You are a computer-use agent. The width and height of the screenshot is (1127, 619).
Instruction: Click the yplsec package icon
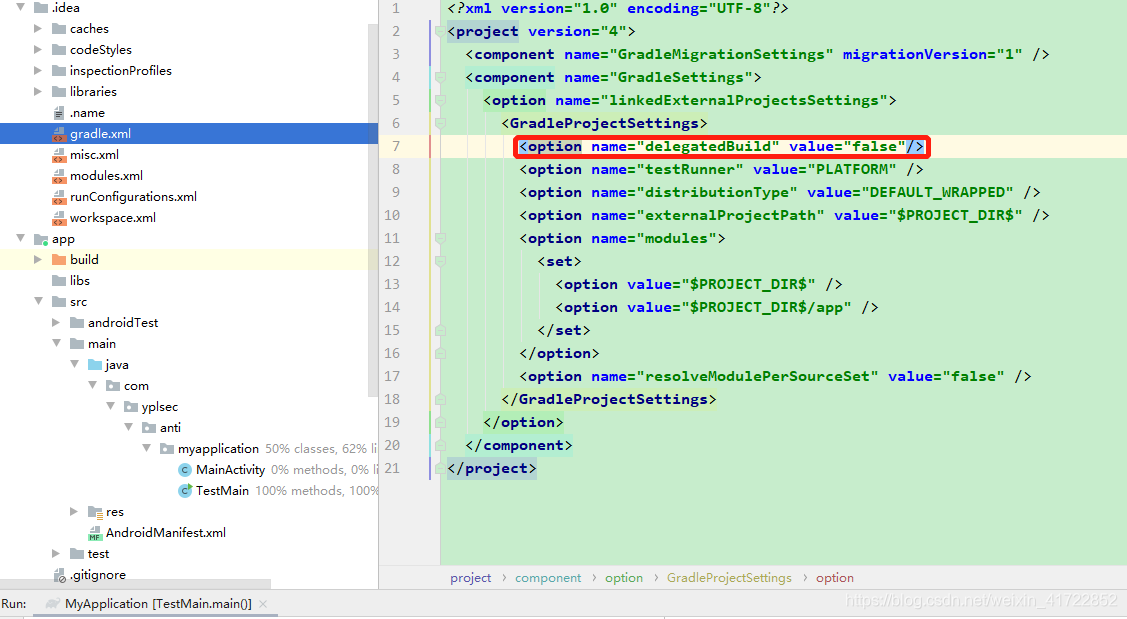pyautogui.click(x=131, y=407)
